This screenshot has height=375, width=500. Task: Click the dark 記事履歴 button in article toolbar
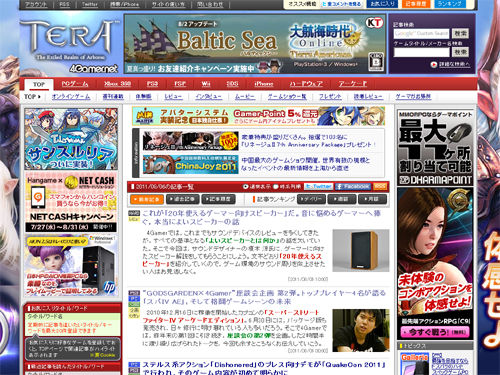pyautogui.click(x=218, y=199)
